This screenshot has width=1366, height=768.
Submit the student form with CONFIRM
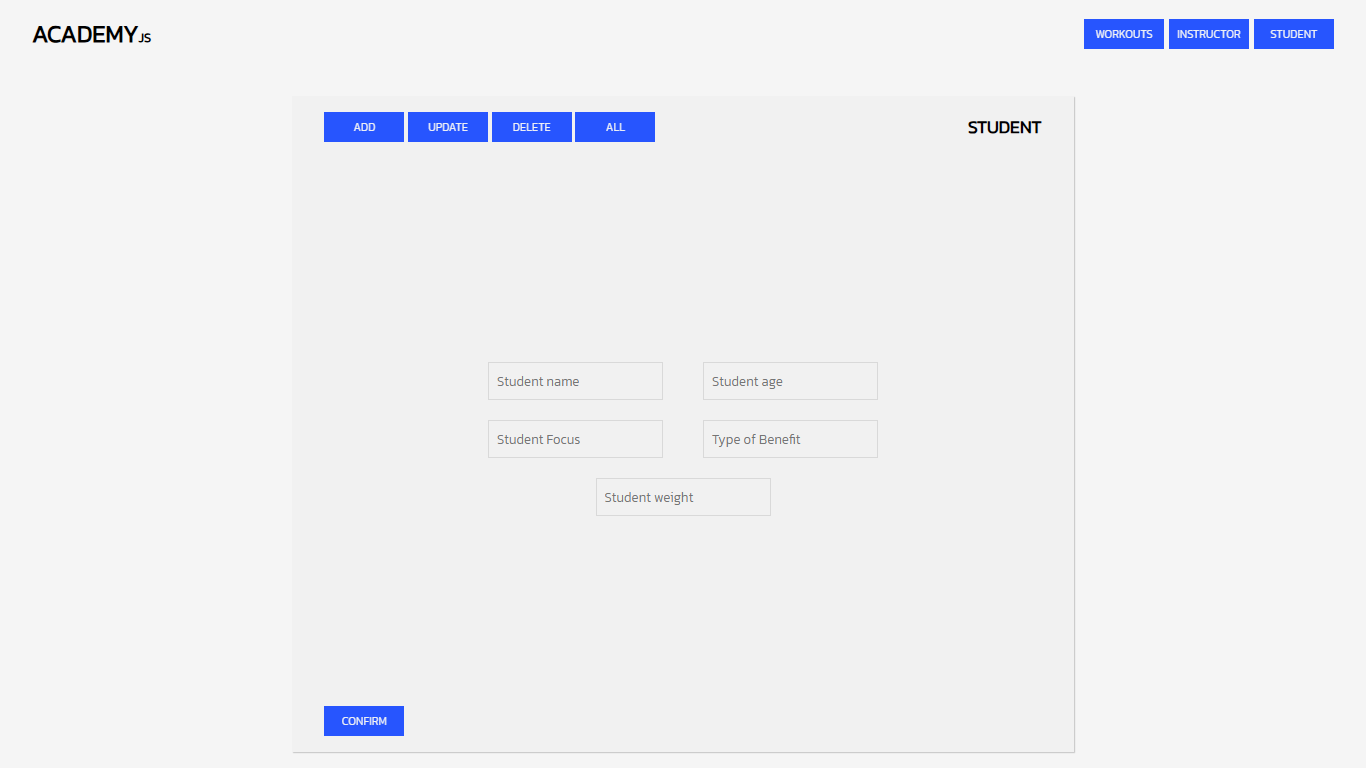[364, 721]
